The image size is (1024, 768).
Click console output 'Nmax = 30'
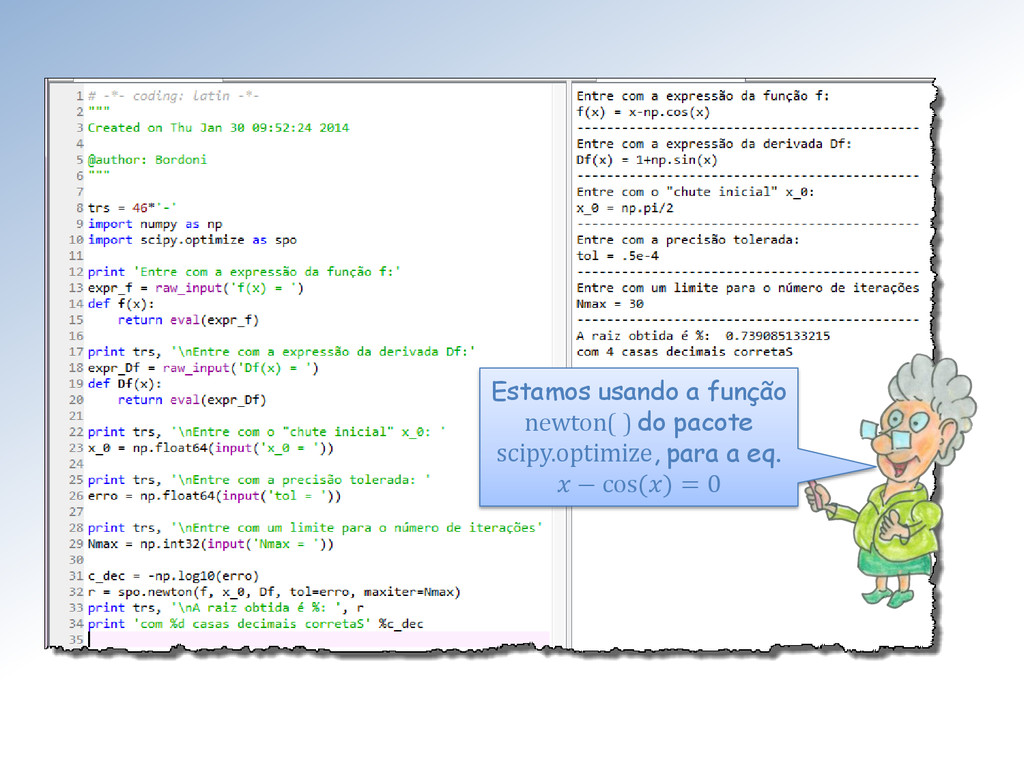[610, 304]
